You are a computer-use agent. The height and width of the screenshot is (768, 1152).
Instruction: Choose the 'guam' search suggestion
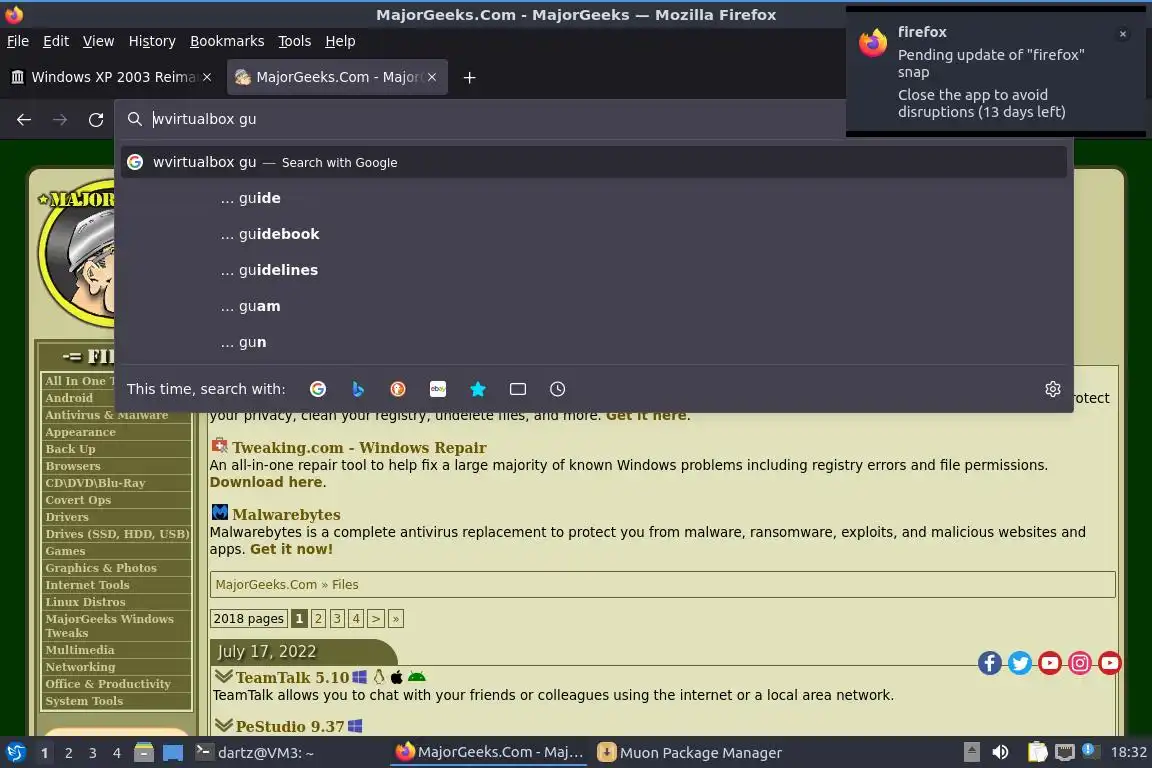click(594, 306)
